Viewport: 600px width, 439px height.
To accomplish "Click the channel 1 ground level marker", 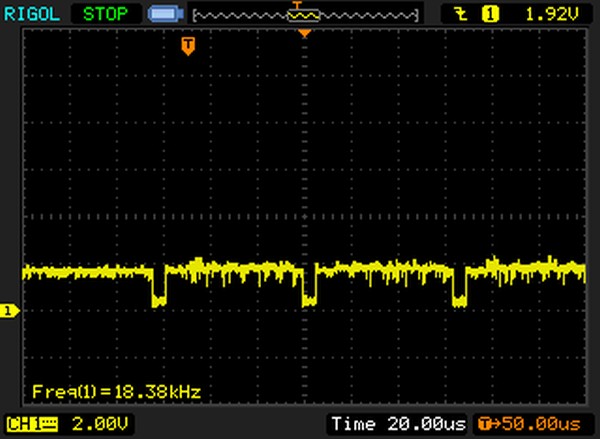I will pyautogui.click(x=9, y=312).
